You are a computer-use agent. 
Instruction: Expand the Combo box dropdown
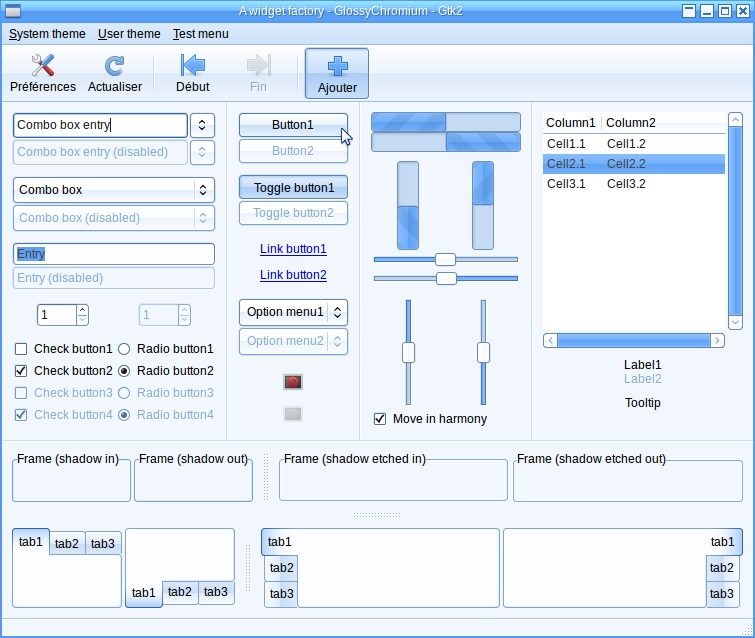[114, 190]
